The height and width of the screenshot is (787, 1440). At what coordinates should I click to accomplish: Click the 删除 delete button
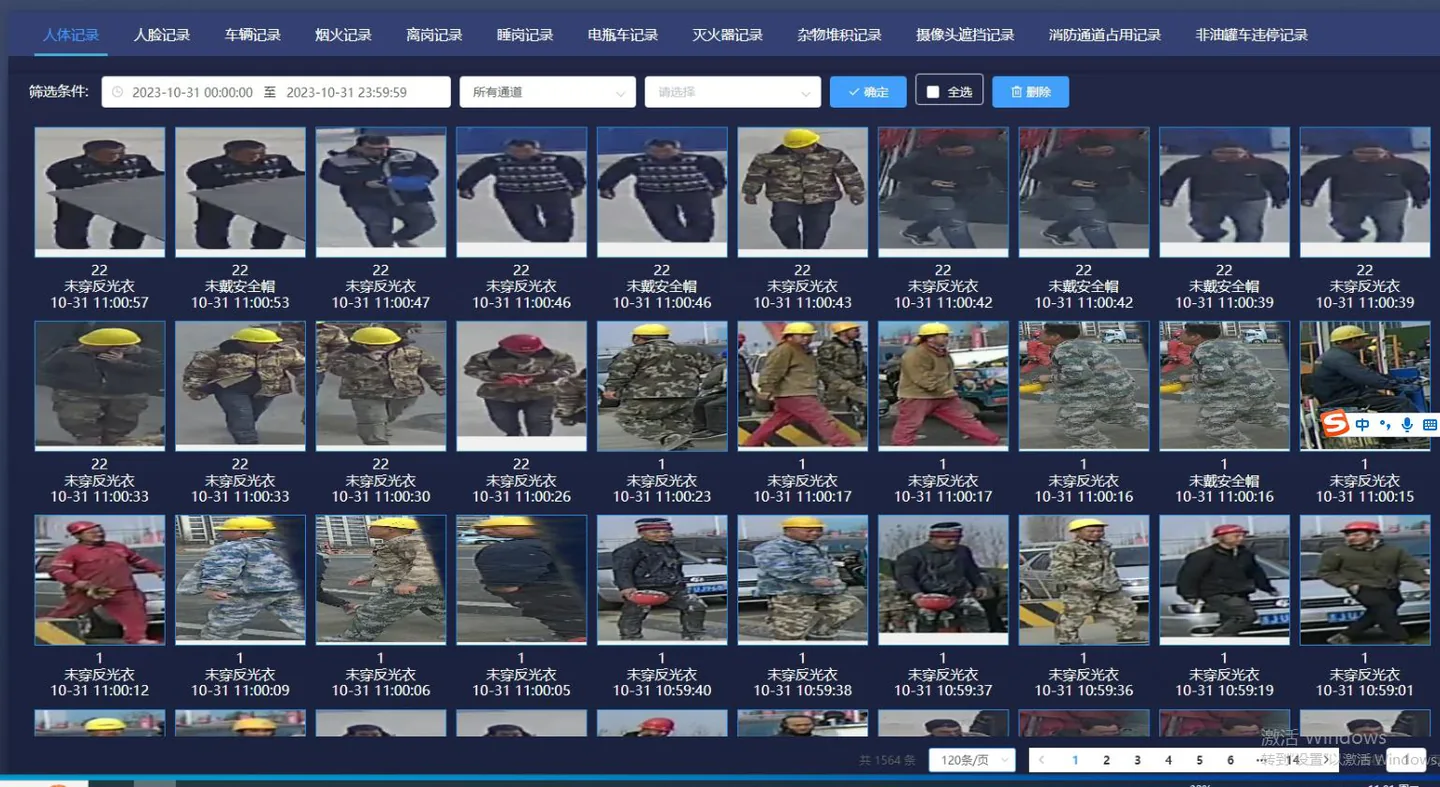click(1031, 92)
